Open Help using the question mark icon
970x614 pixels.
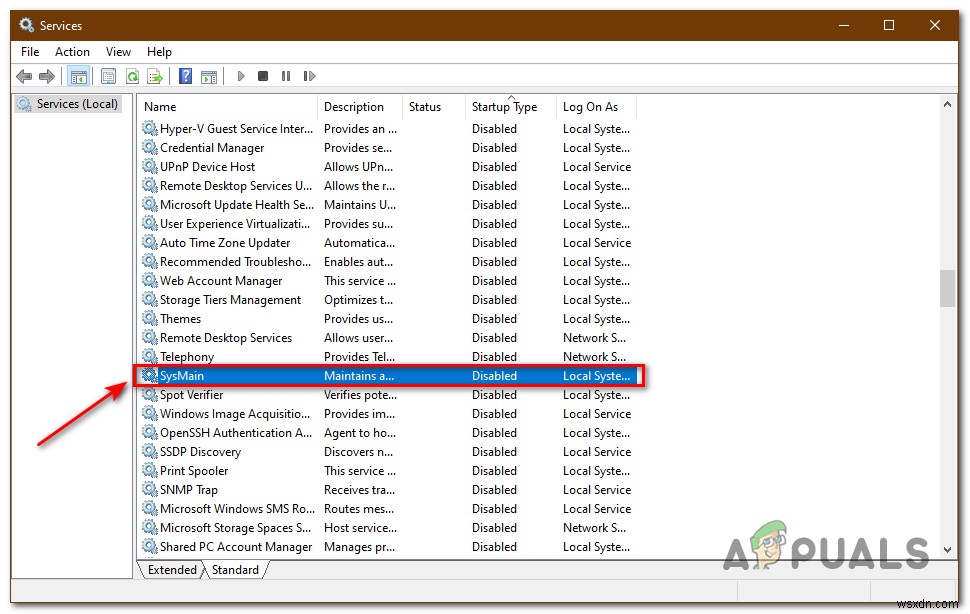pyautogui.click(x=186, y=75)
